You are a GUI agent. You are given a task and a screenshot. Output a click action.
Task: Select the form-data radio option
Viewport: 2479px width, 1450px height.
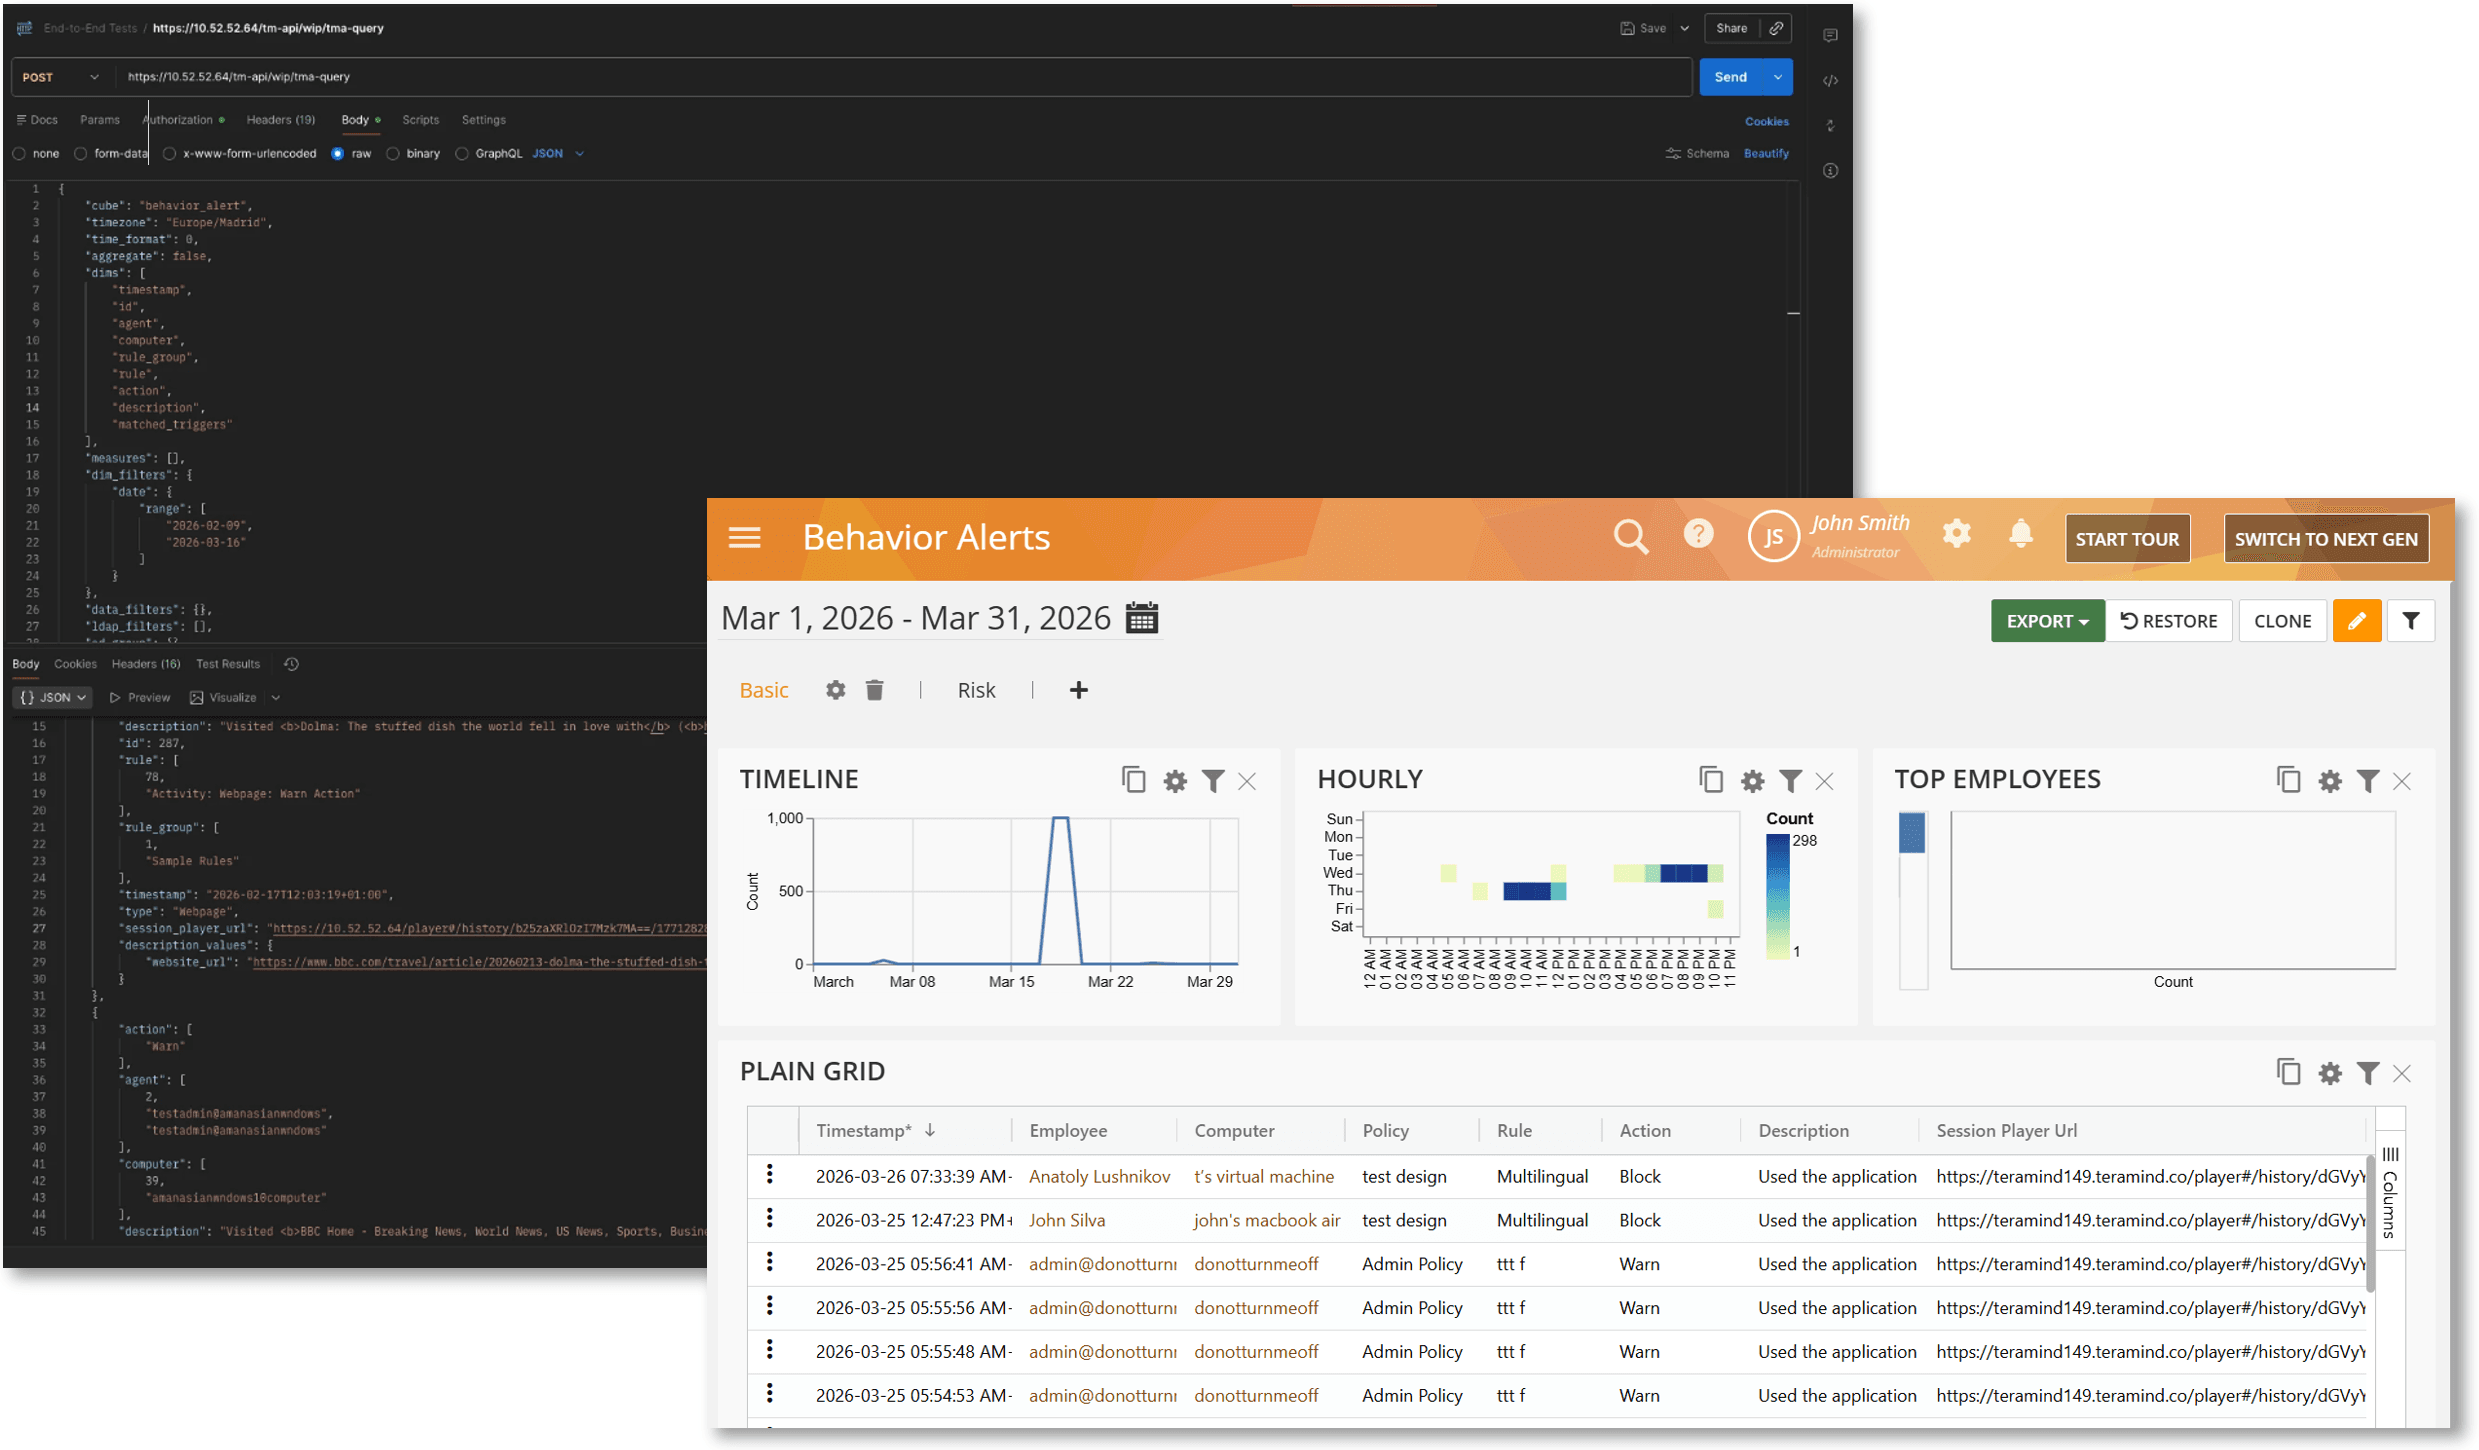81,154
